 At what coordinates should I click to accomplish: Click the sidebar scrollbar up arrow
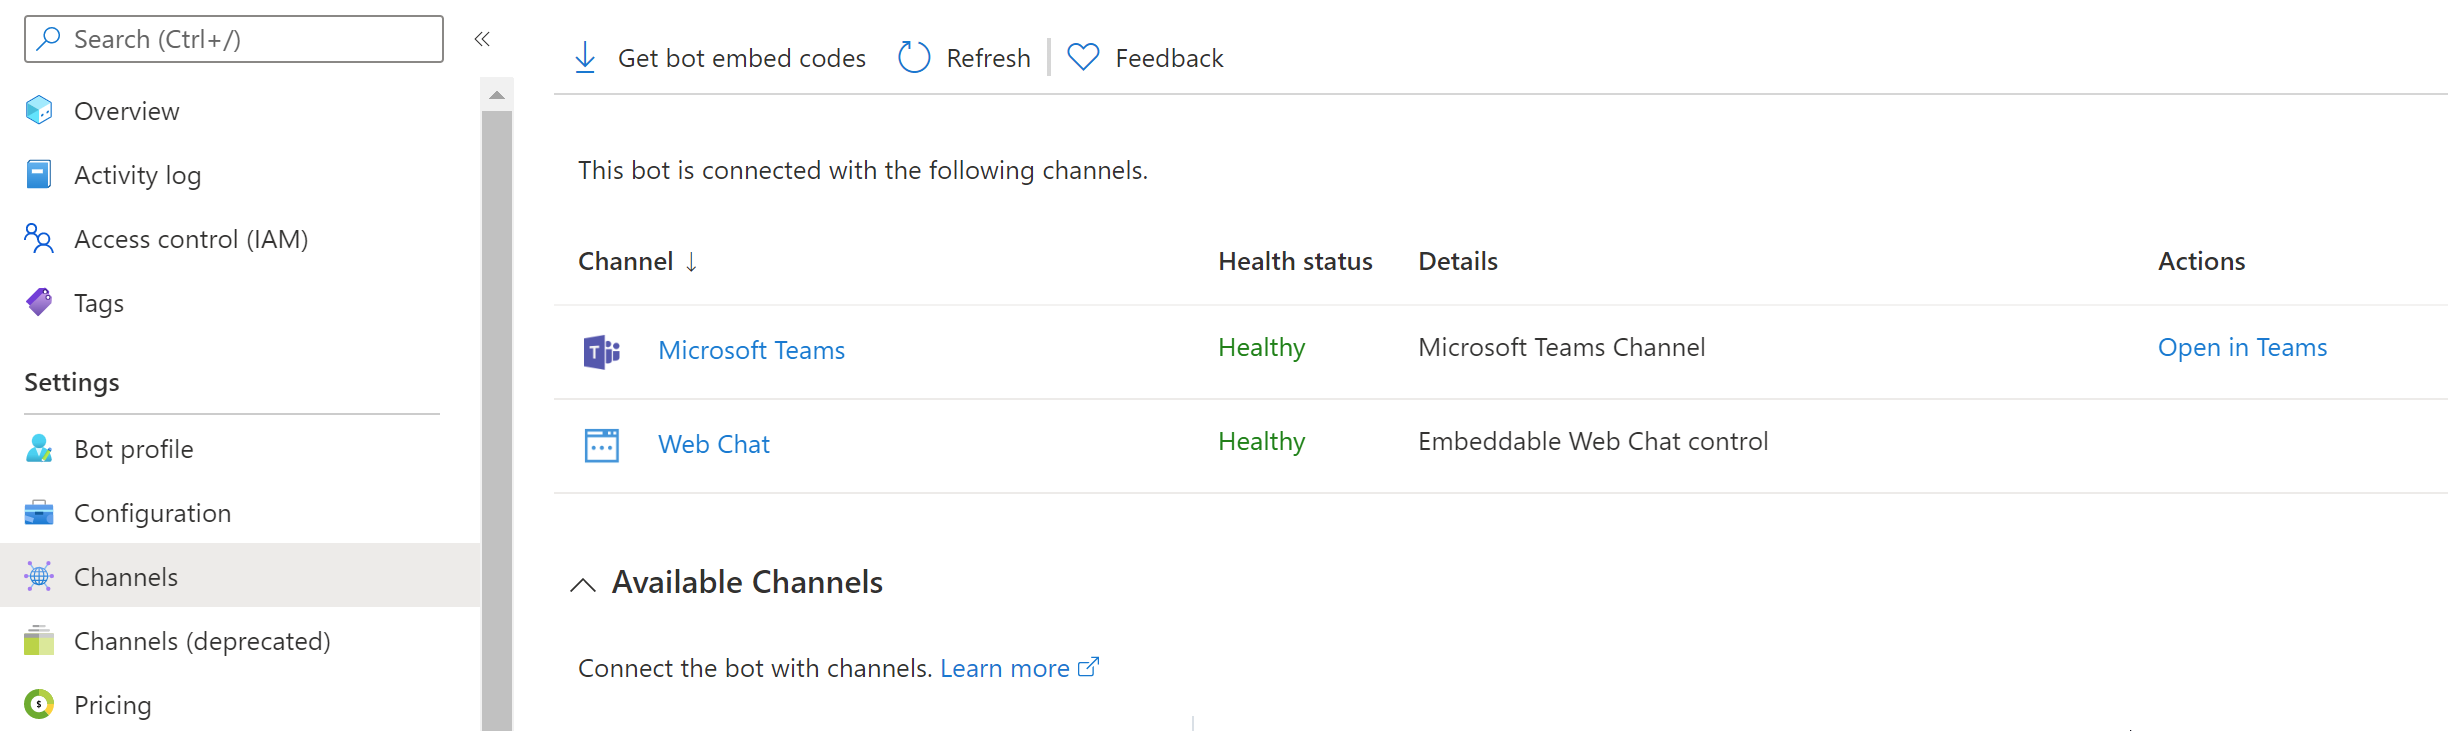[497, 95]
